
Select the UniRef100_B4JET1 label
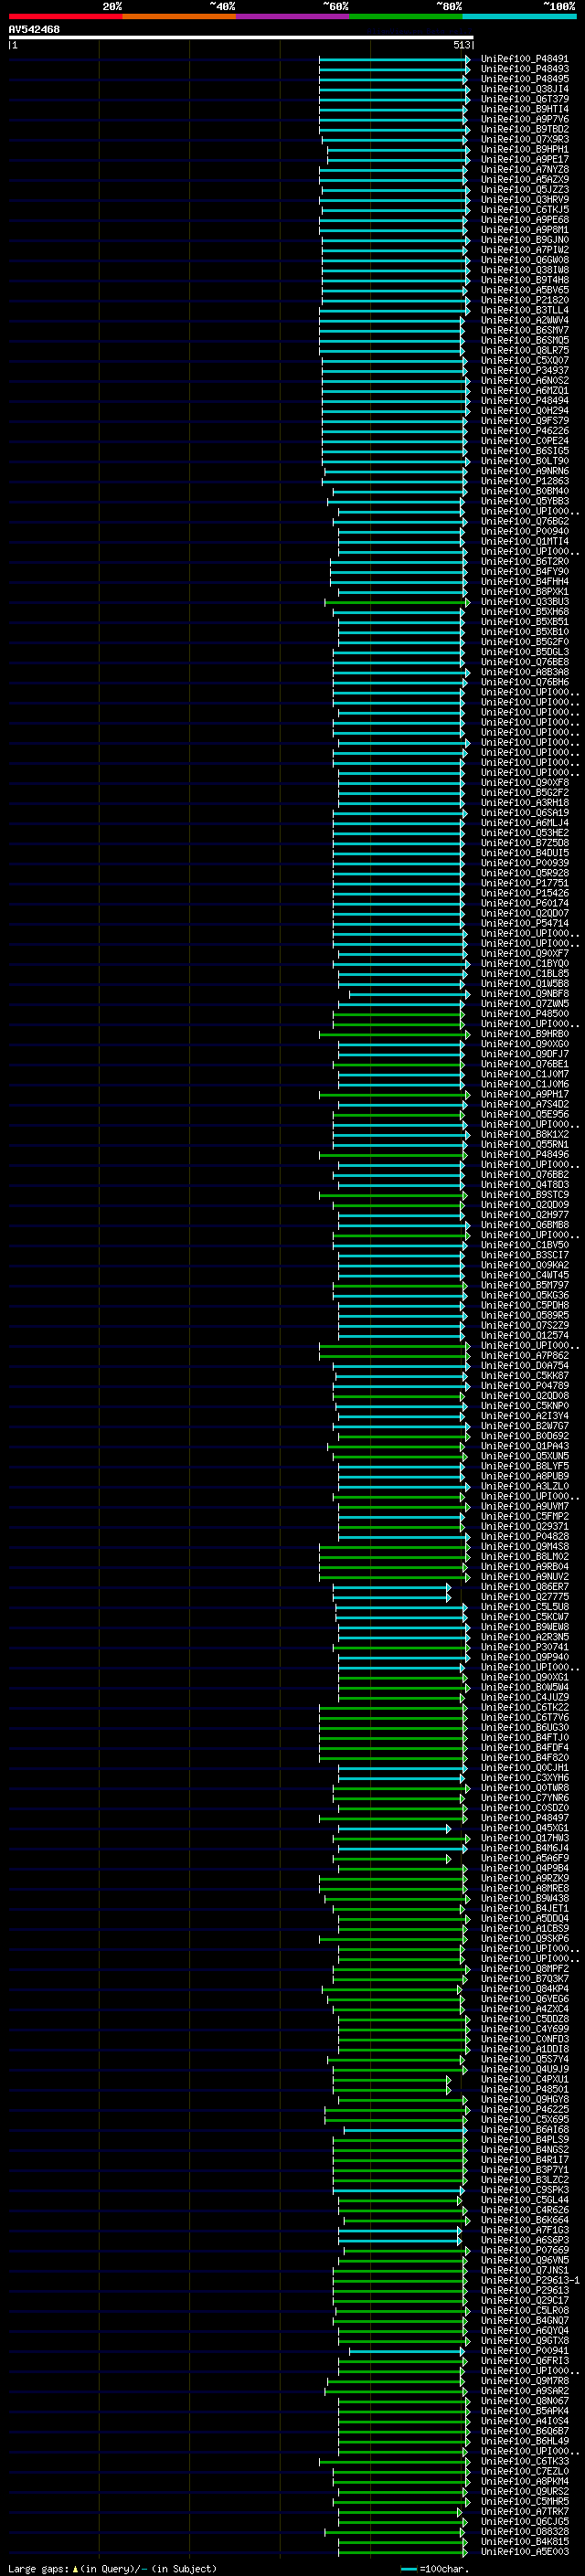coord(525,1908)
